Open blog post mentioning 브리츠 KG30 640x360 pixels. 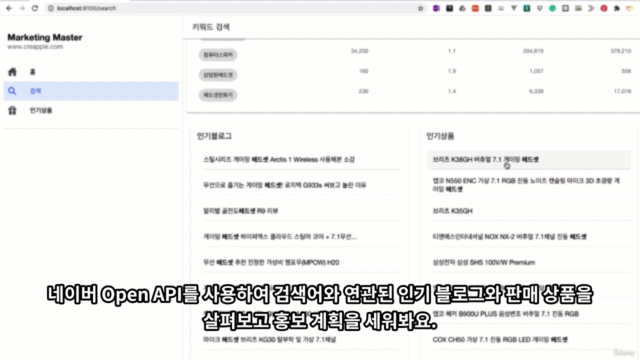pyautogui.click(x=269, y=340)
